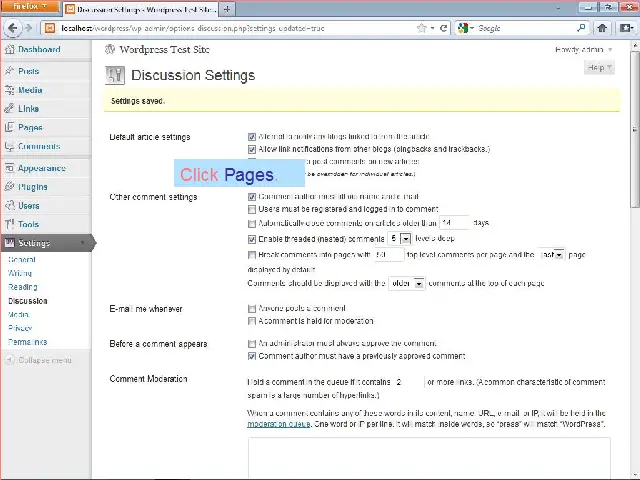Select the Discussion Settings browser tab

pyautogui.click(x=141, y=9)
